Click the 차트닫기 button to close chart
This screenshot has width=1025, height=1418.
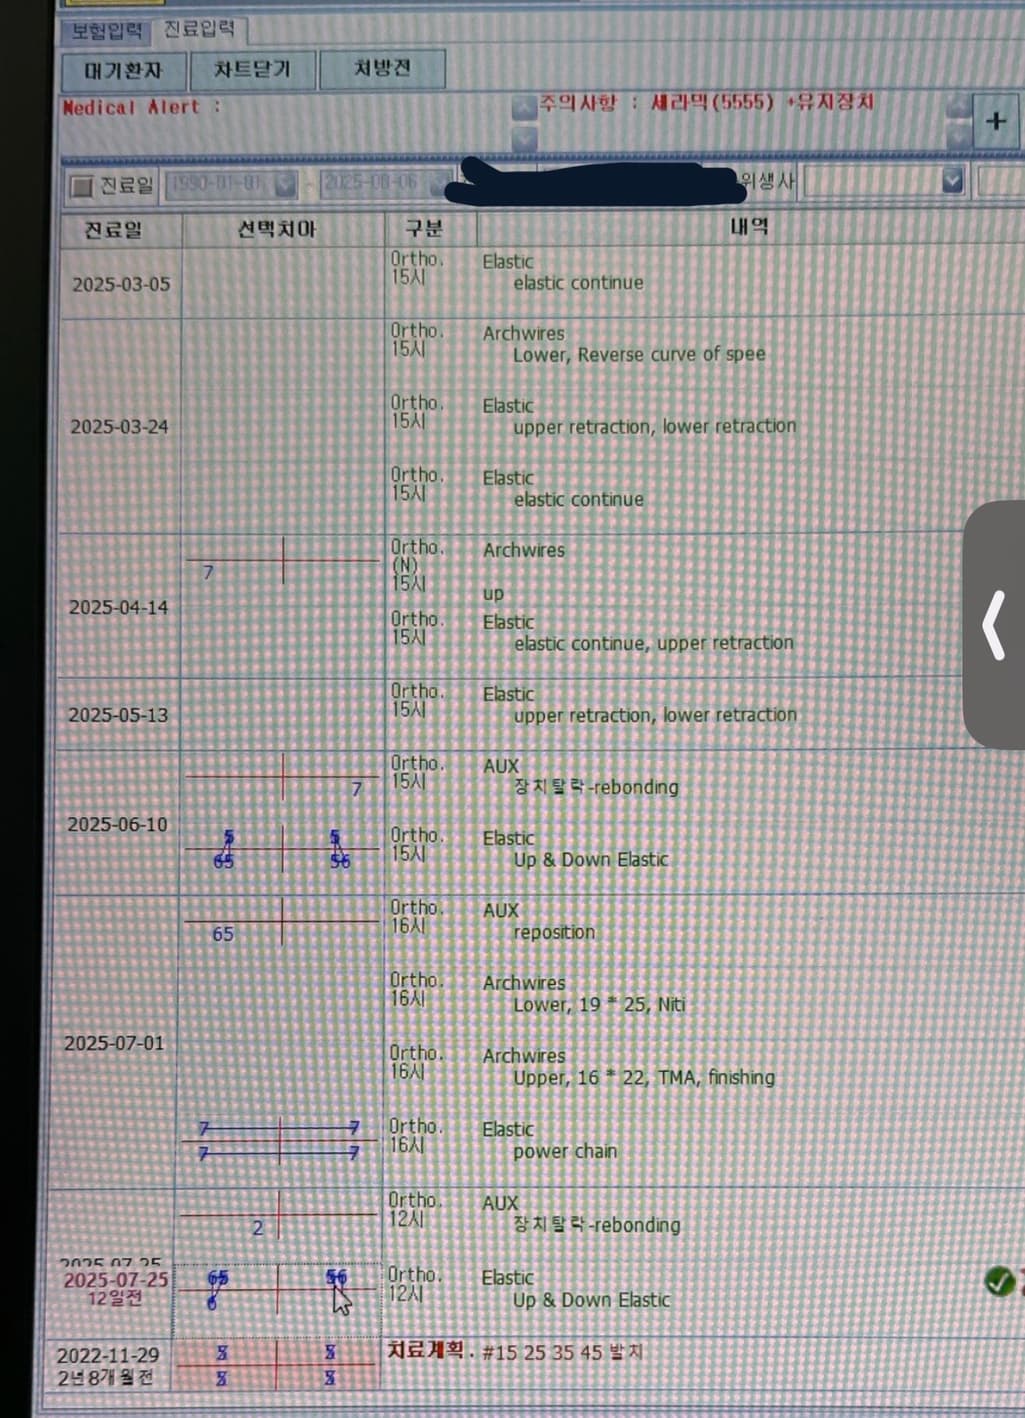pos(251,70)
